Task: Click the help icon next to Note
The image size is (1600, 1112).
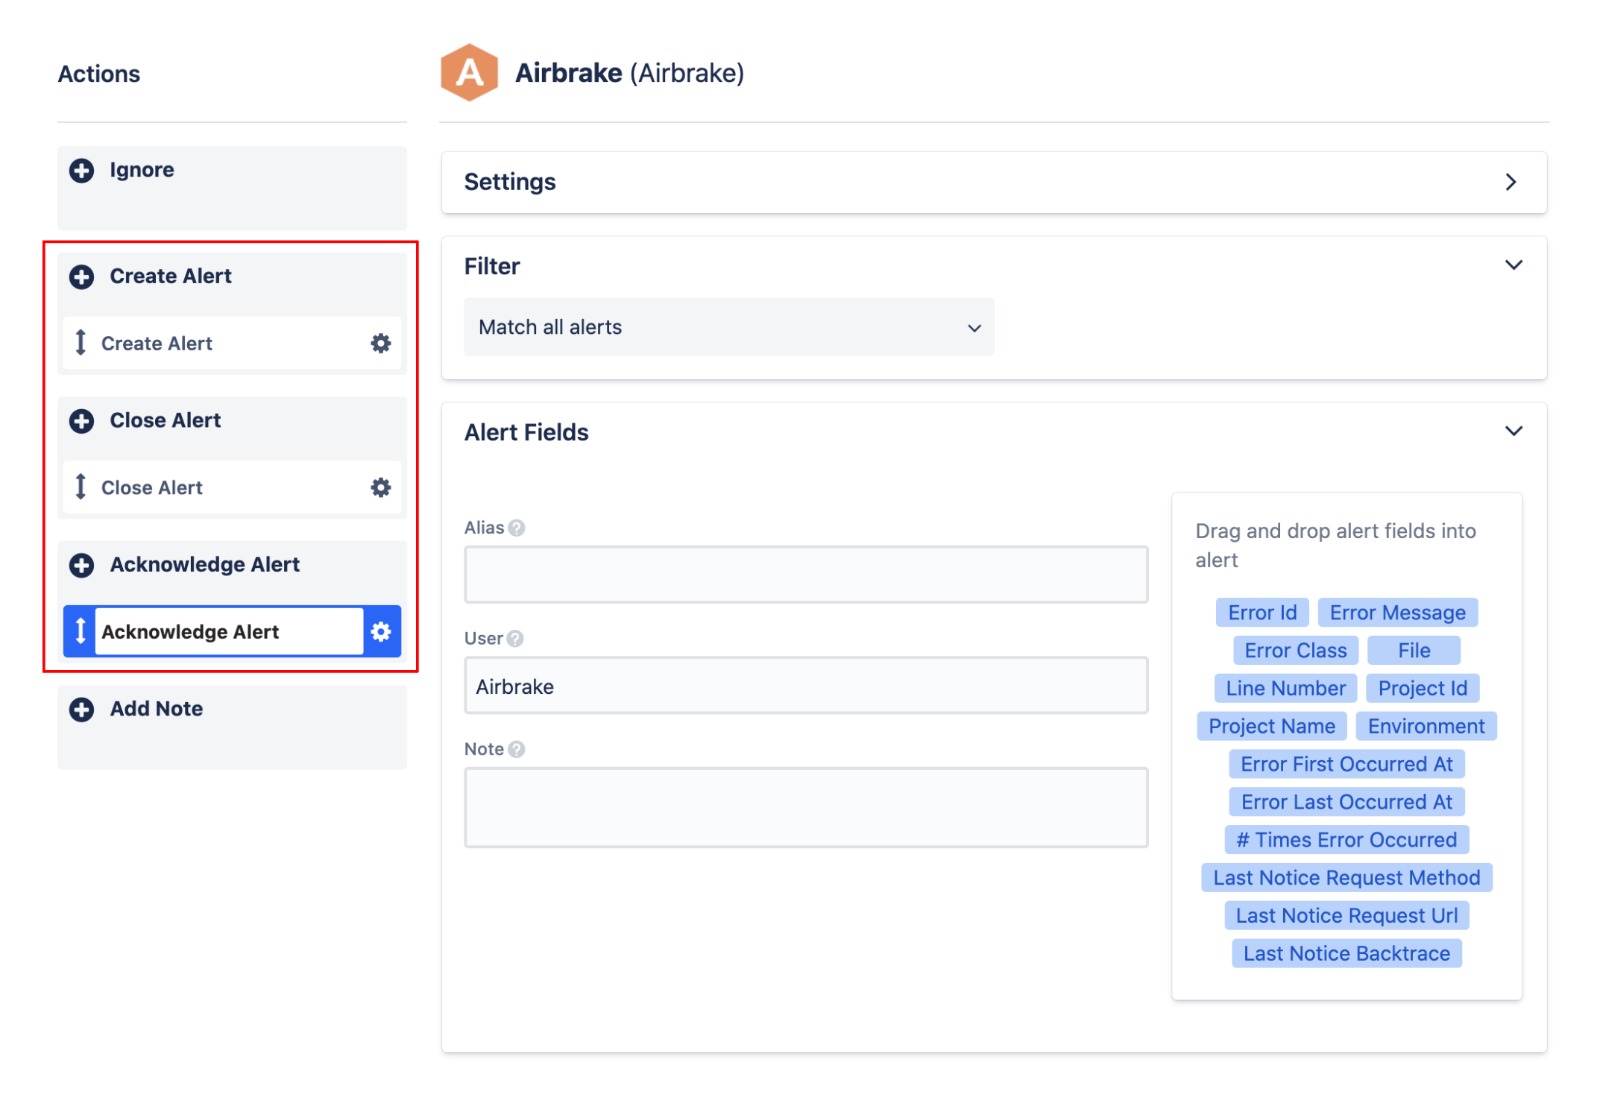Action: point(516,749)
